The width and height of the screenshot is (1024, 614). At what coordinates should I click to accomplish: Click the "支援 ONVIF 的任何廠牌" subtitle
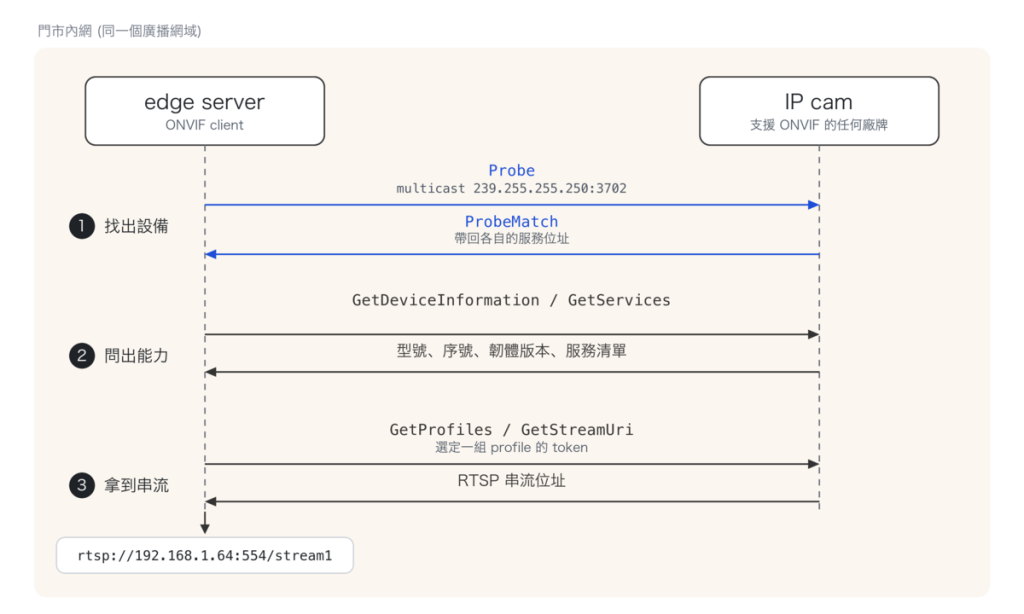coord(818,125)
